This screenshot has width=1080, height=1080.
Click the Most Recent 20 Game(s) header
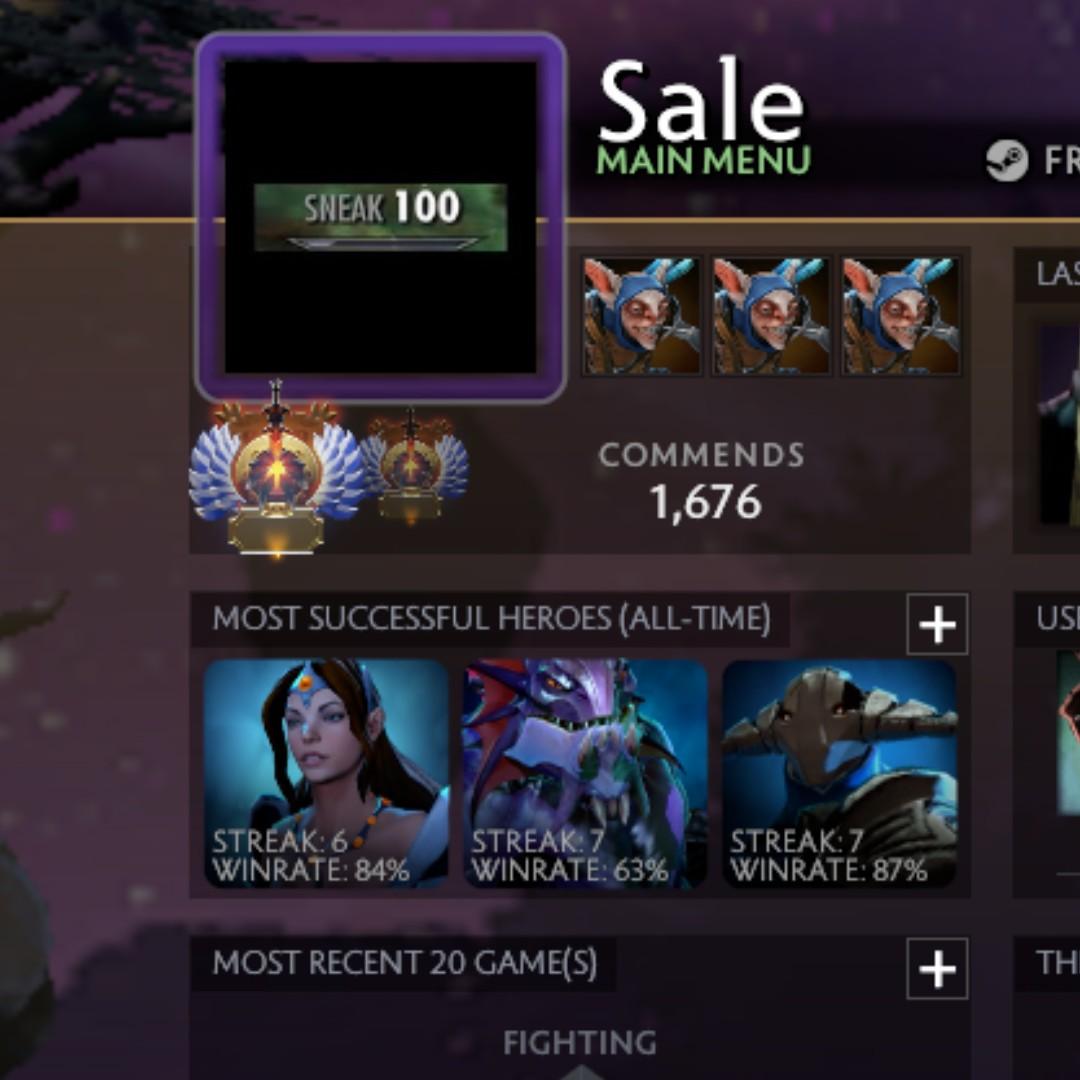[404, 963]
